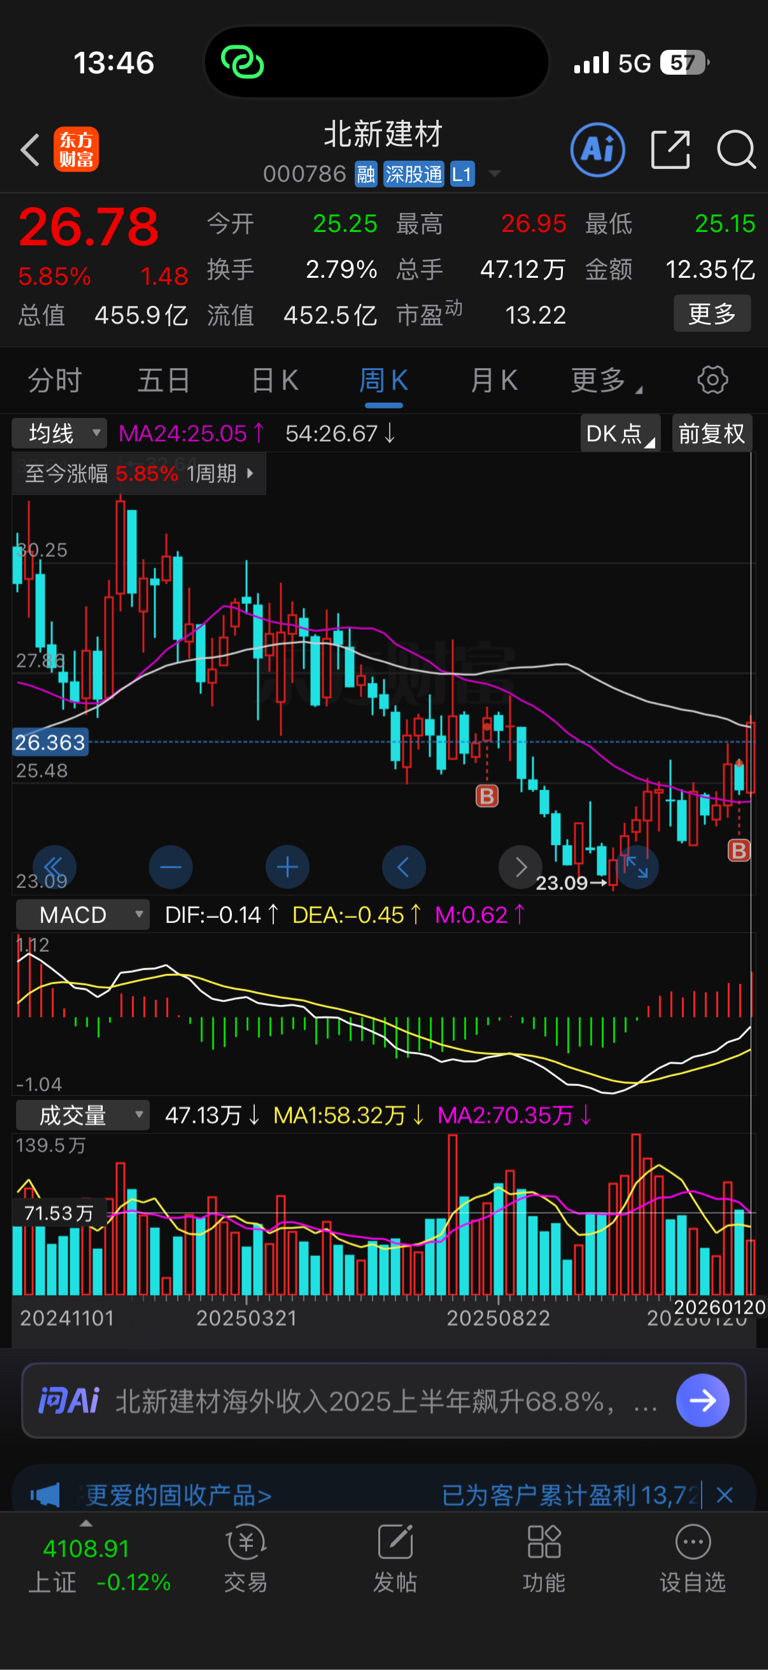Tap DEA:-0.45 MACD value
This screenshot has height=1670, width=768.
[x=357, y=915]
